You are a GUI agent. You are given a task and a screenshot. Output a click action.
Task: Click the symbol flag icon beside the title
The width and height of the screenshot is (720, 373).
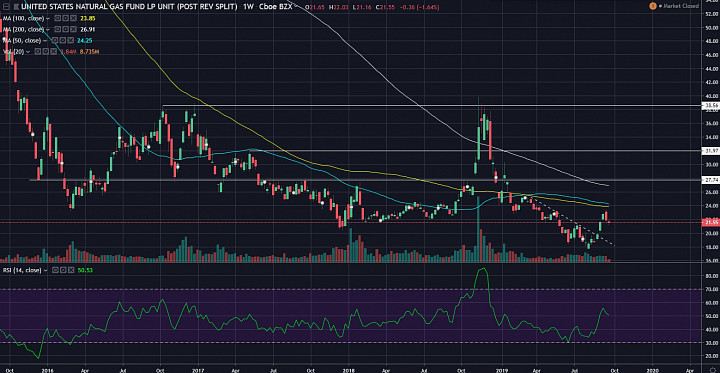[x=16, y=6]
